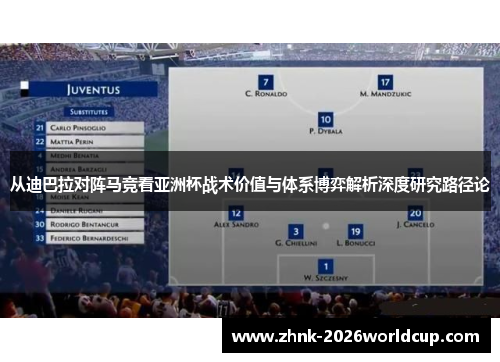
Task: Click the Alex Sandro name label
Action: pyautogui.click(x=236, y=225)
